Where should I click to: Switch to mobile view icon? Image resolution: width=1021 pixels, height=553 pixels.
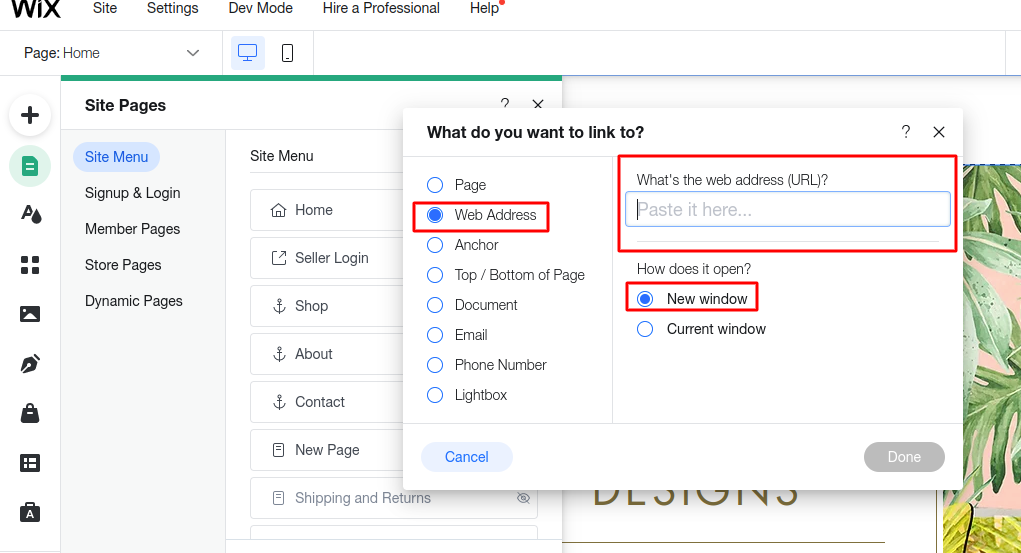pos(287,53)
